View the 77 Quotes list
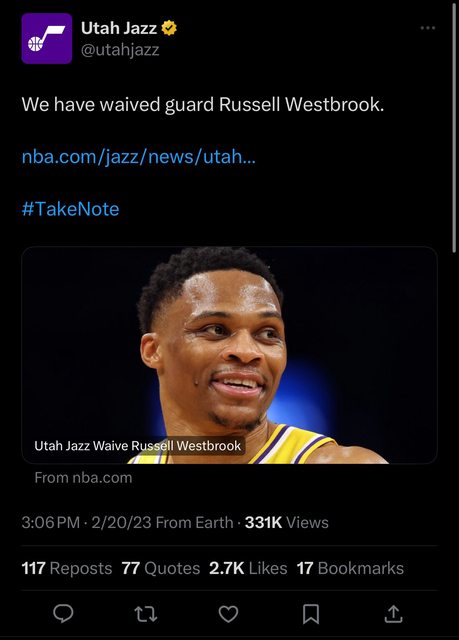Image resolution: width=459 pixels, height=640 pixels. click(161, 568)
